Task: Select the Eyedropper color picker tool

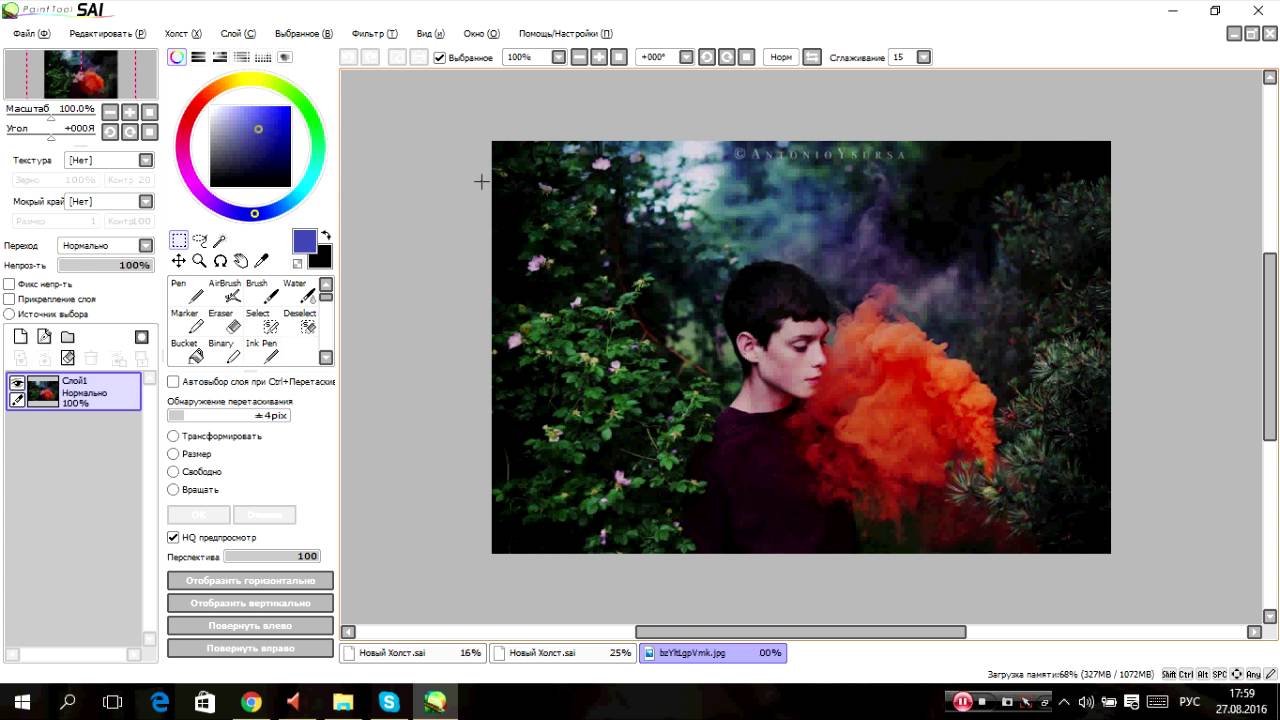Action: click(262, 261)
